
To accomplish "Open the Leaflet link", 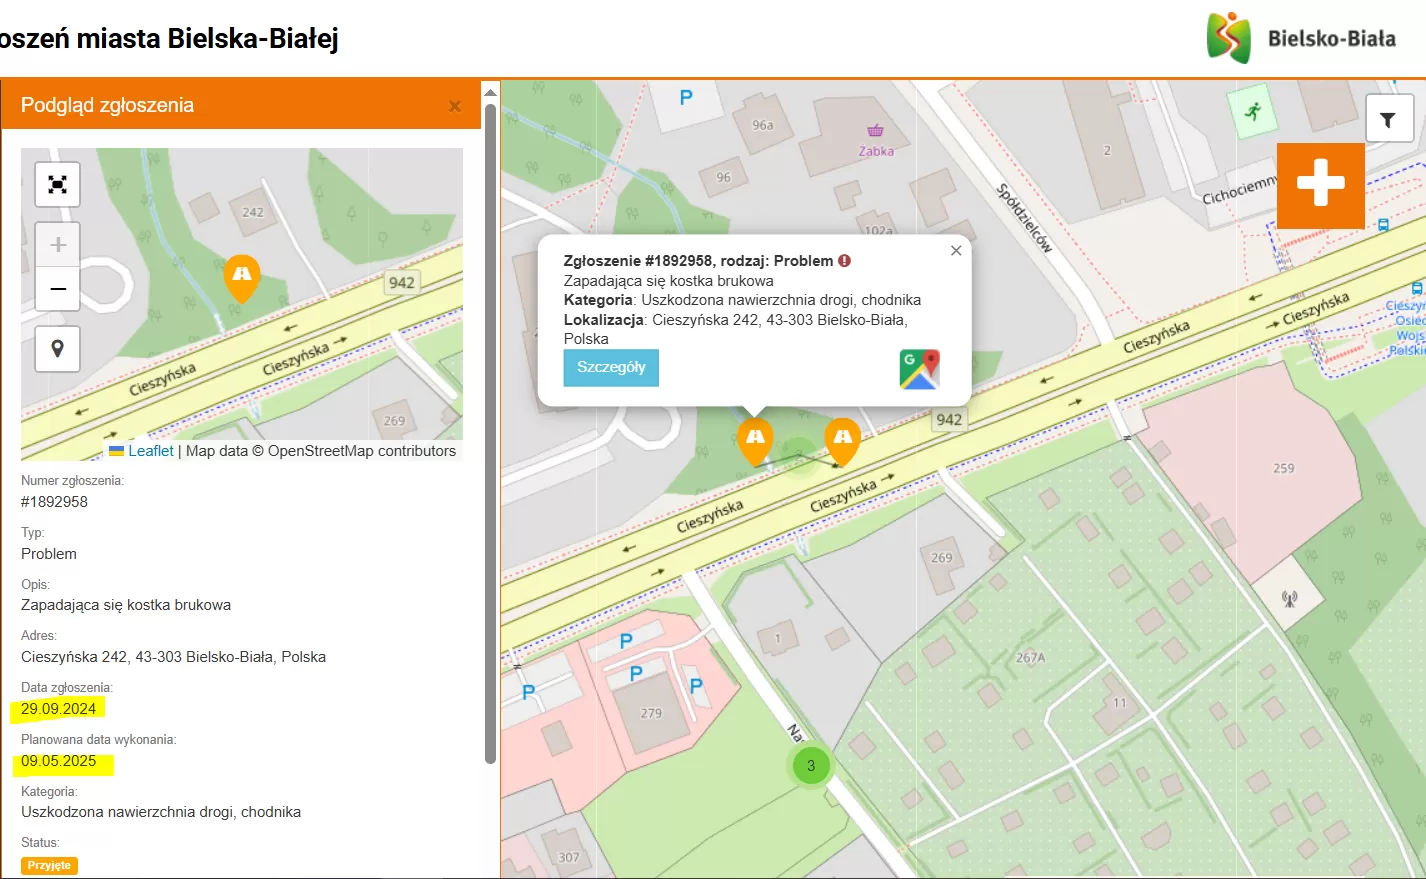I will 151,451.
